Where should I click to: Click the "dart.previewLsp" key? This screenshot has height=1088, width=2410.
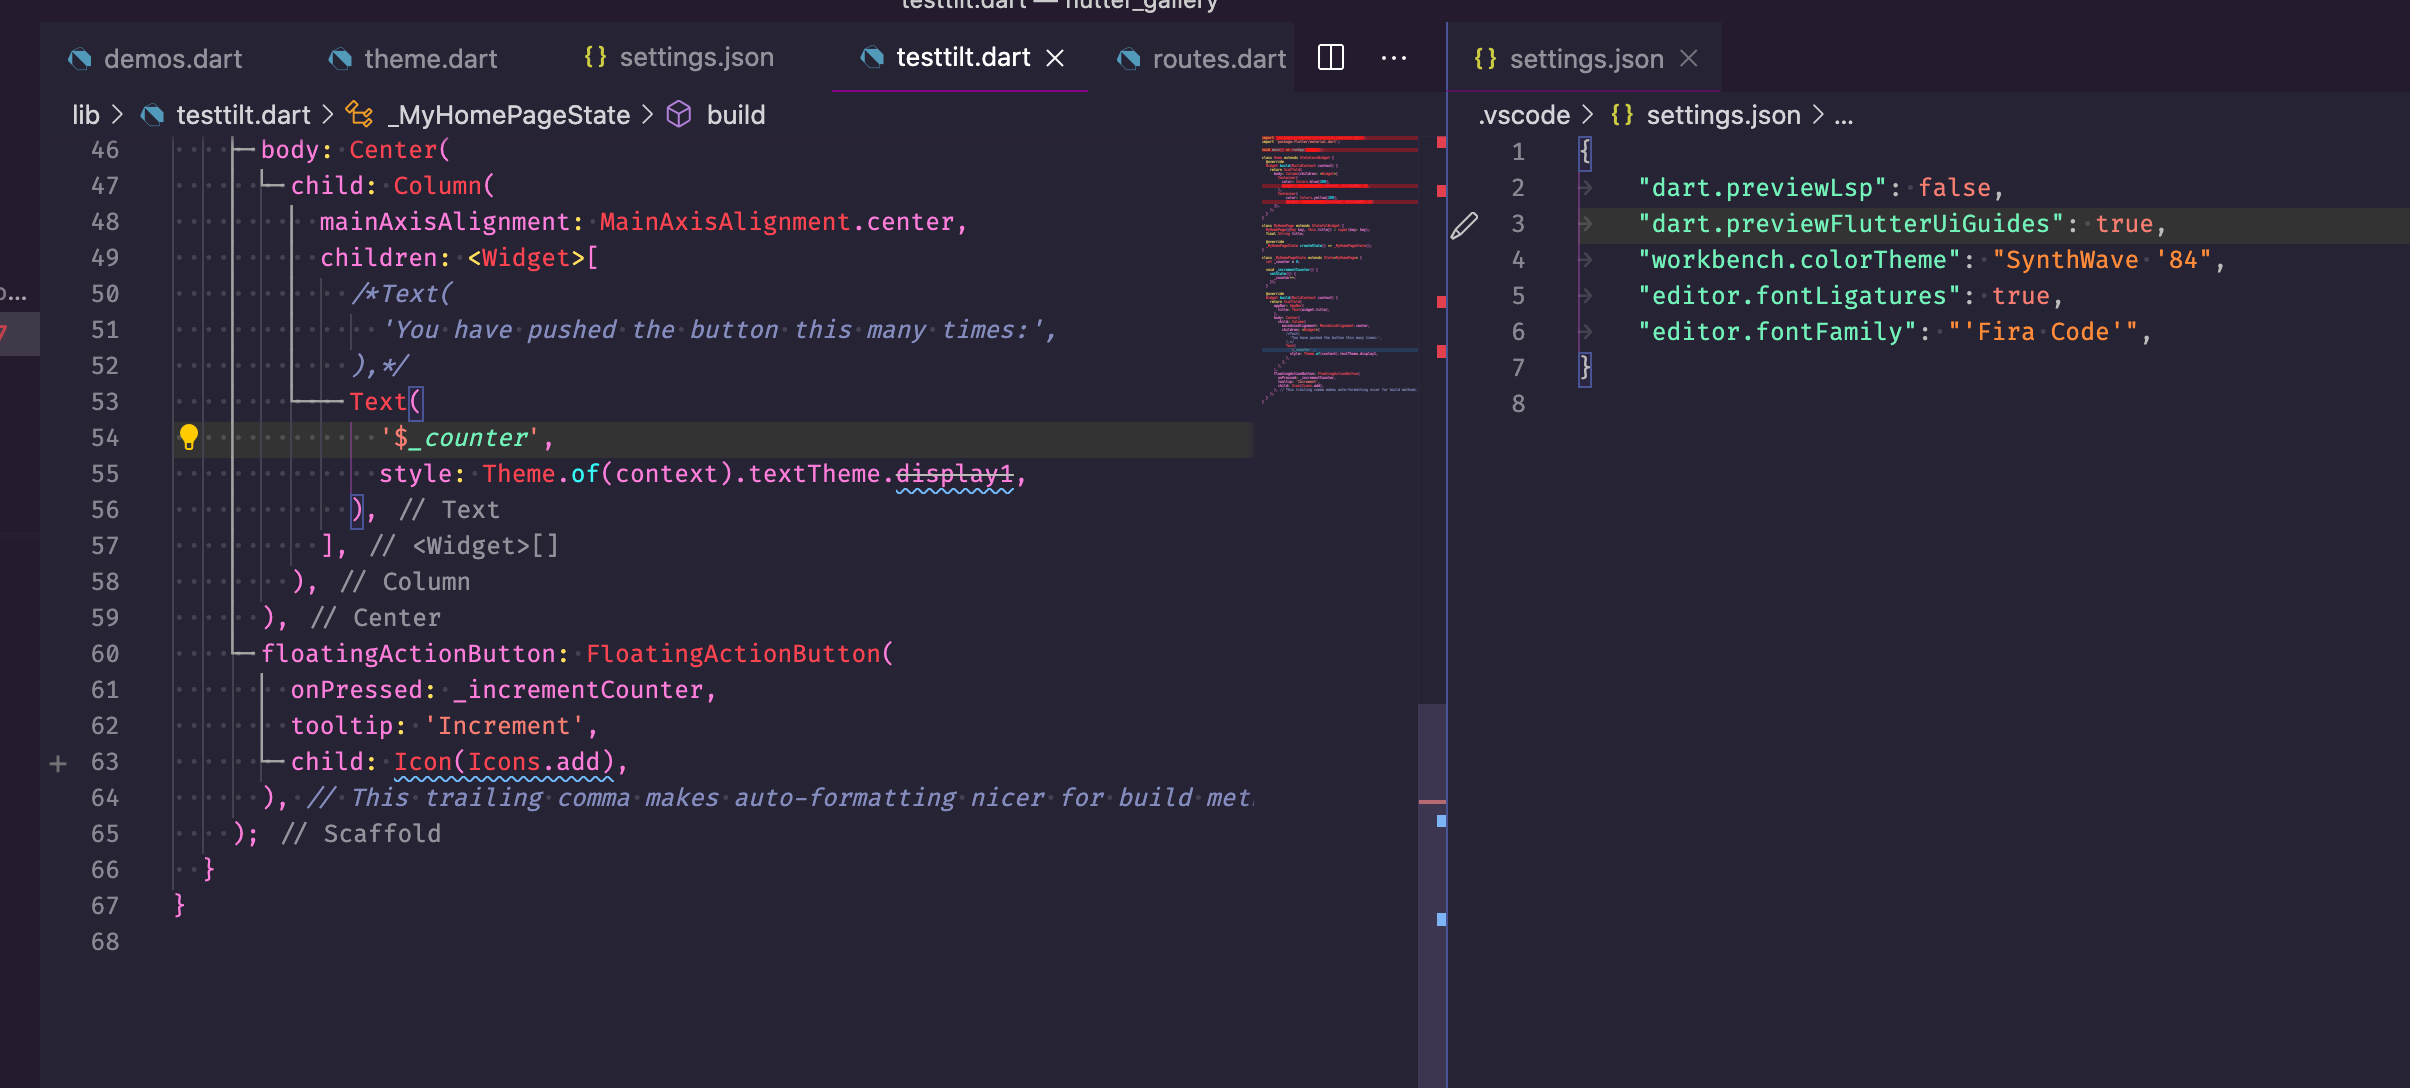pos(1762,188)
